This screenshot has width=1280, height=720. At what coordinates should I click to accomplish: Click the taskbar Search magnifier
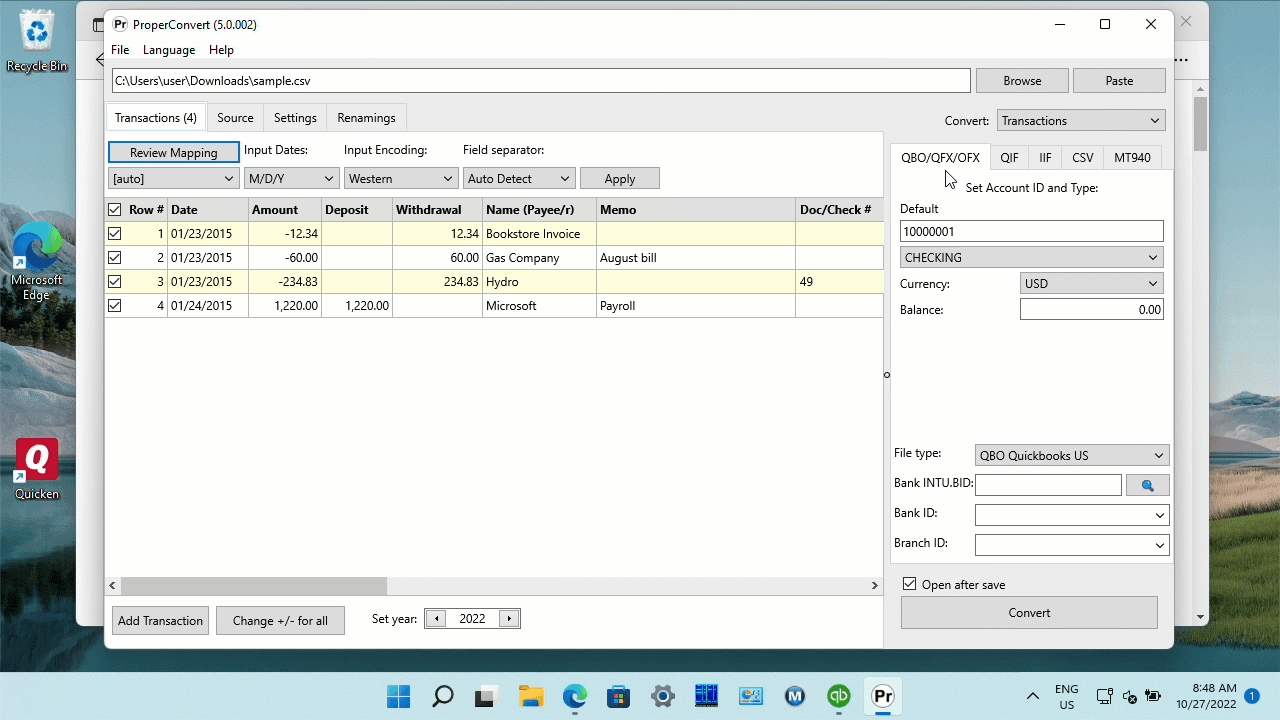tap(442, 696)
